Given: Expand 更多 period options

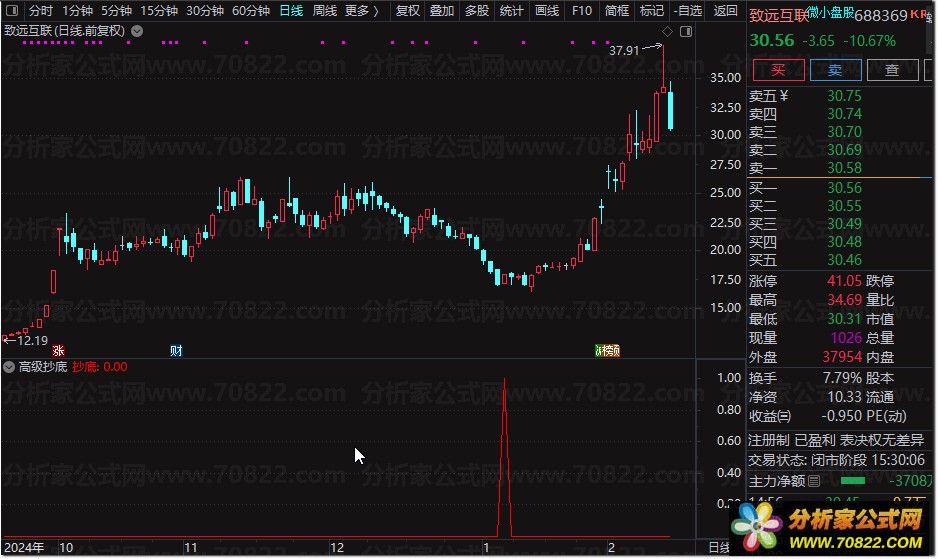Looking at the screenshot, I should pyautogui.click(x=362, y=11).
